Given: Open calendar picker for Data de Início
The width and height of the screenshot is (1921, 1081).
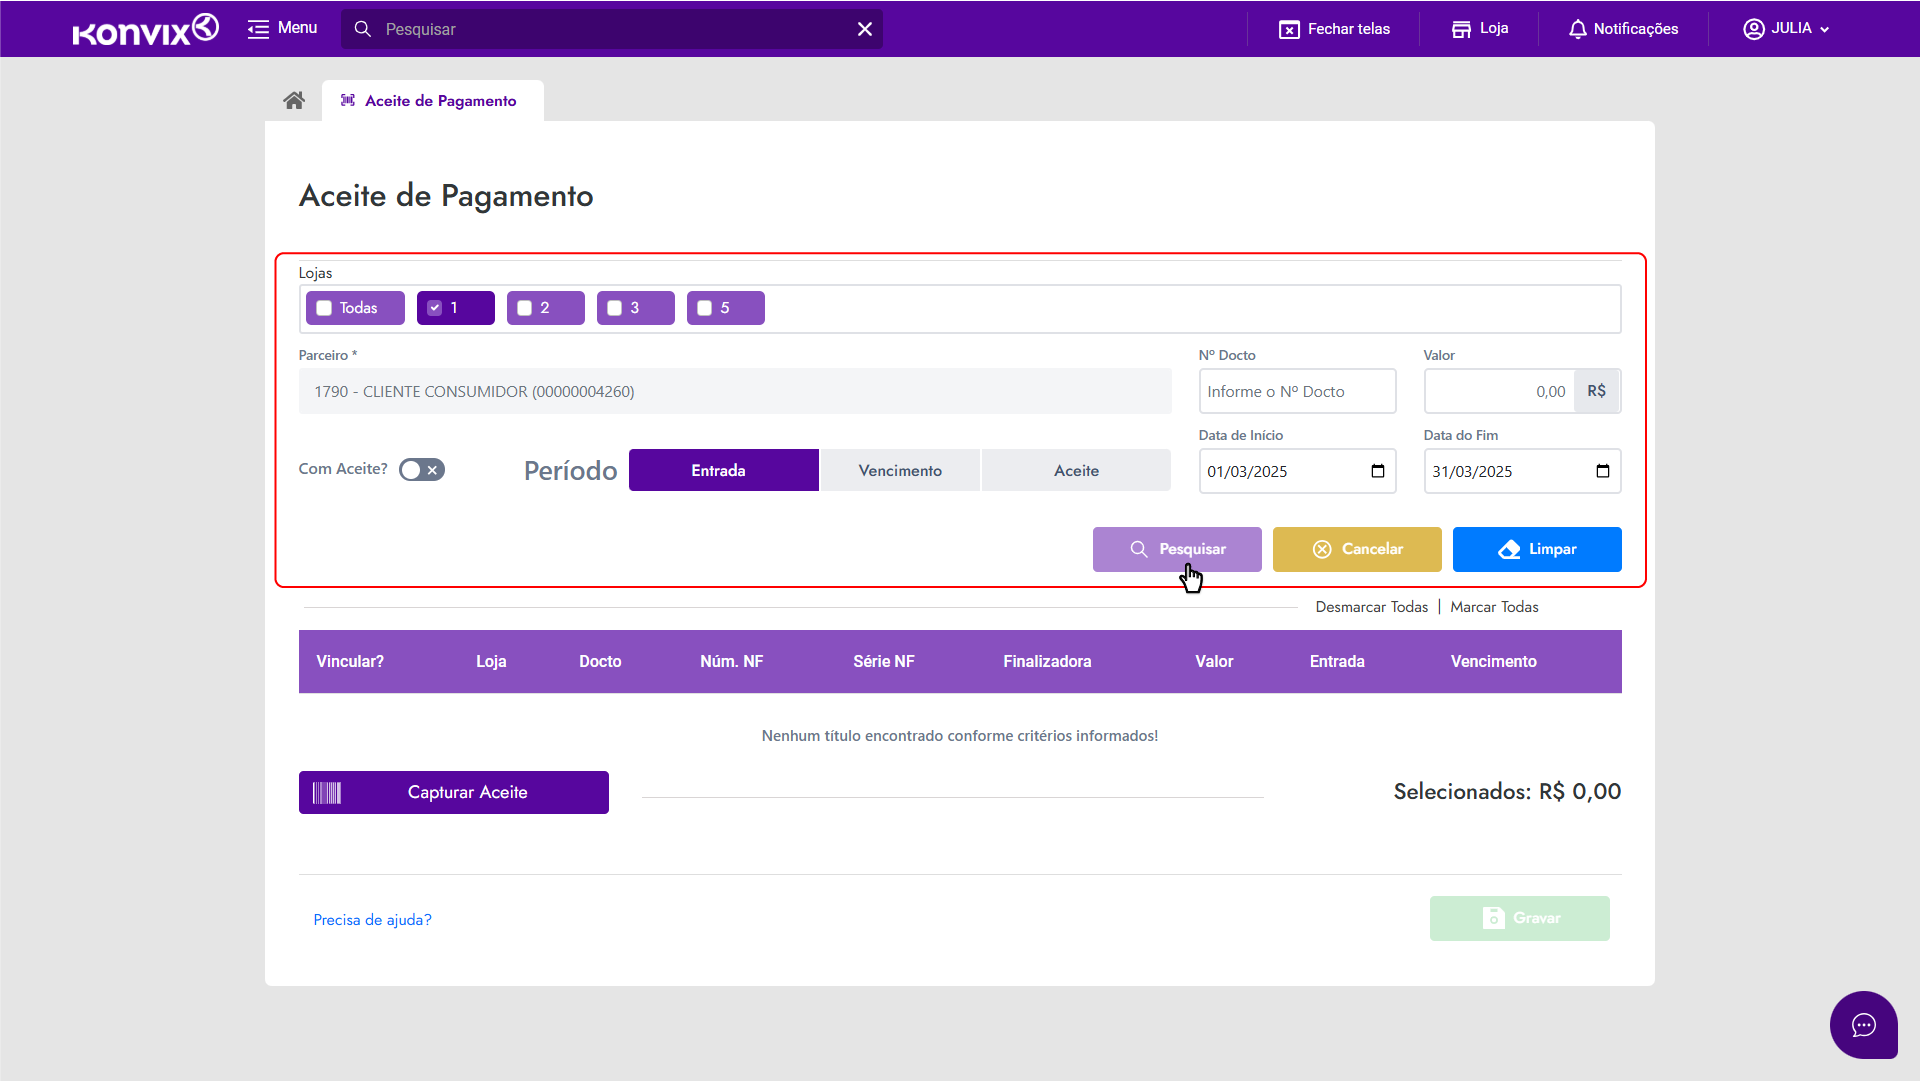Looking at the screenshot, I should (1377, 471).
